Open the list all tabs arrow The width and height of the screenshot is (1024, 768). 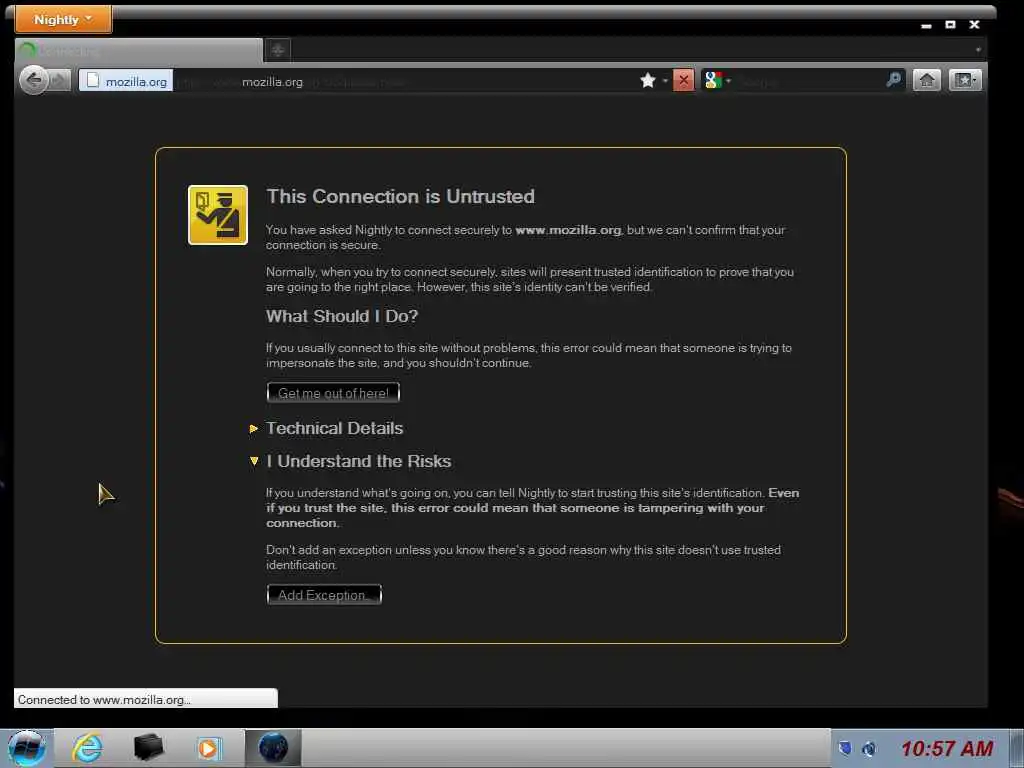coord(978,50)
